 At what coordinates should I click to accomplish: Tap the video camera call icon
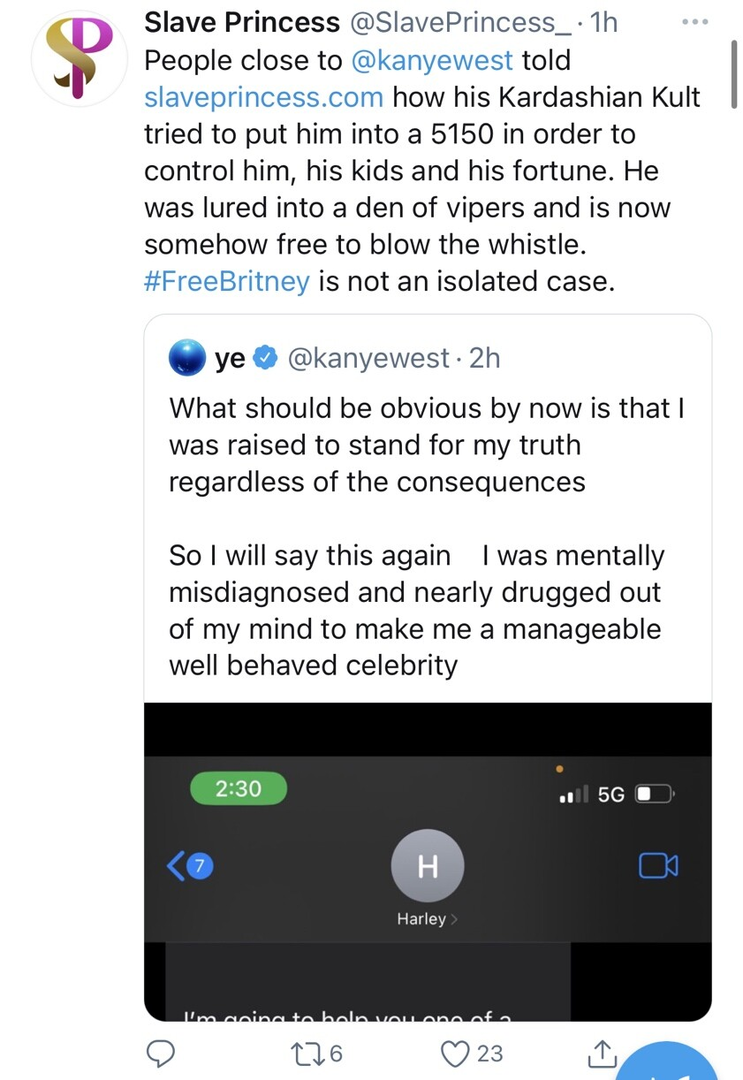point(658,865)
